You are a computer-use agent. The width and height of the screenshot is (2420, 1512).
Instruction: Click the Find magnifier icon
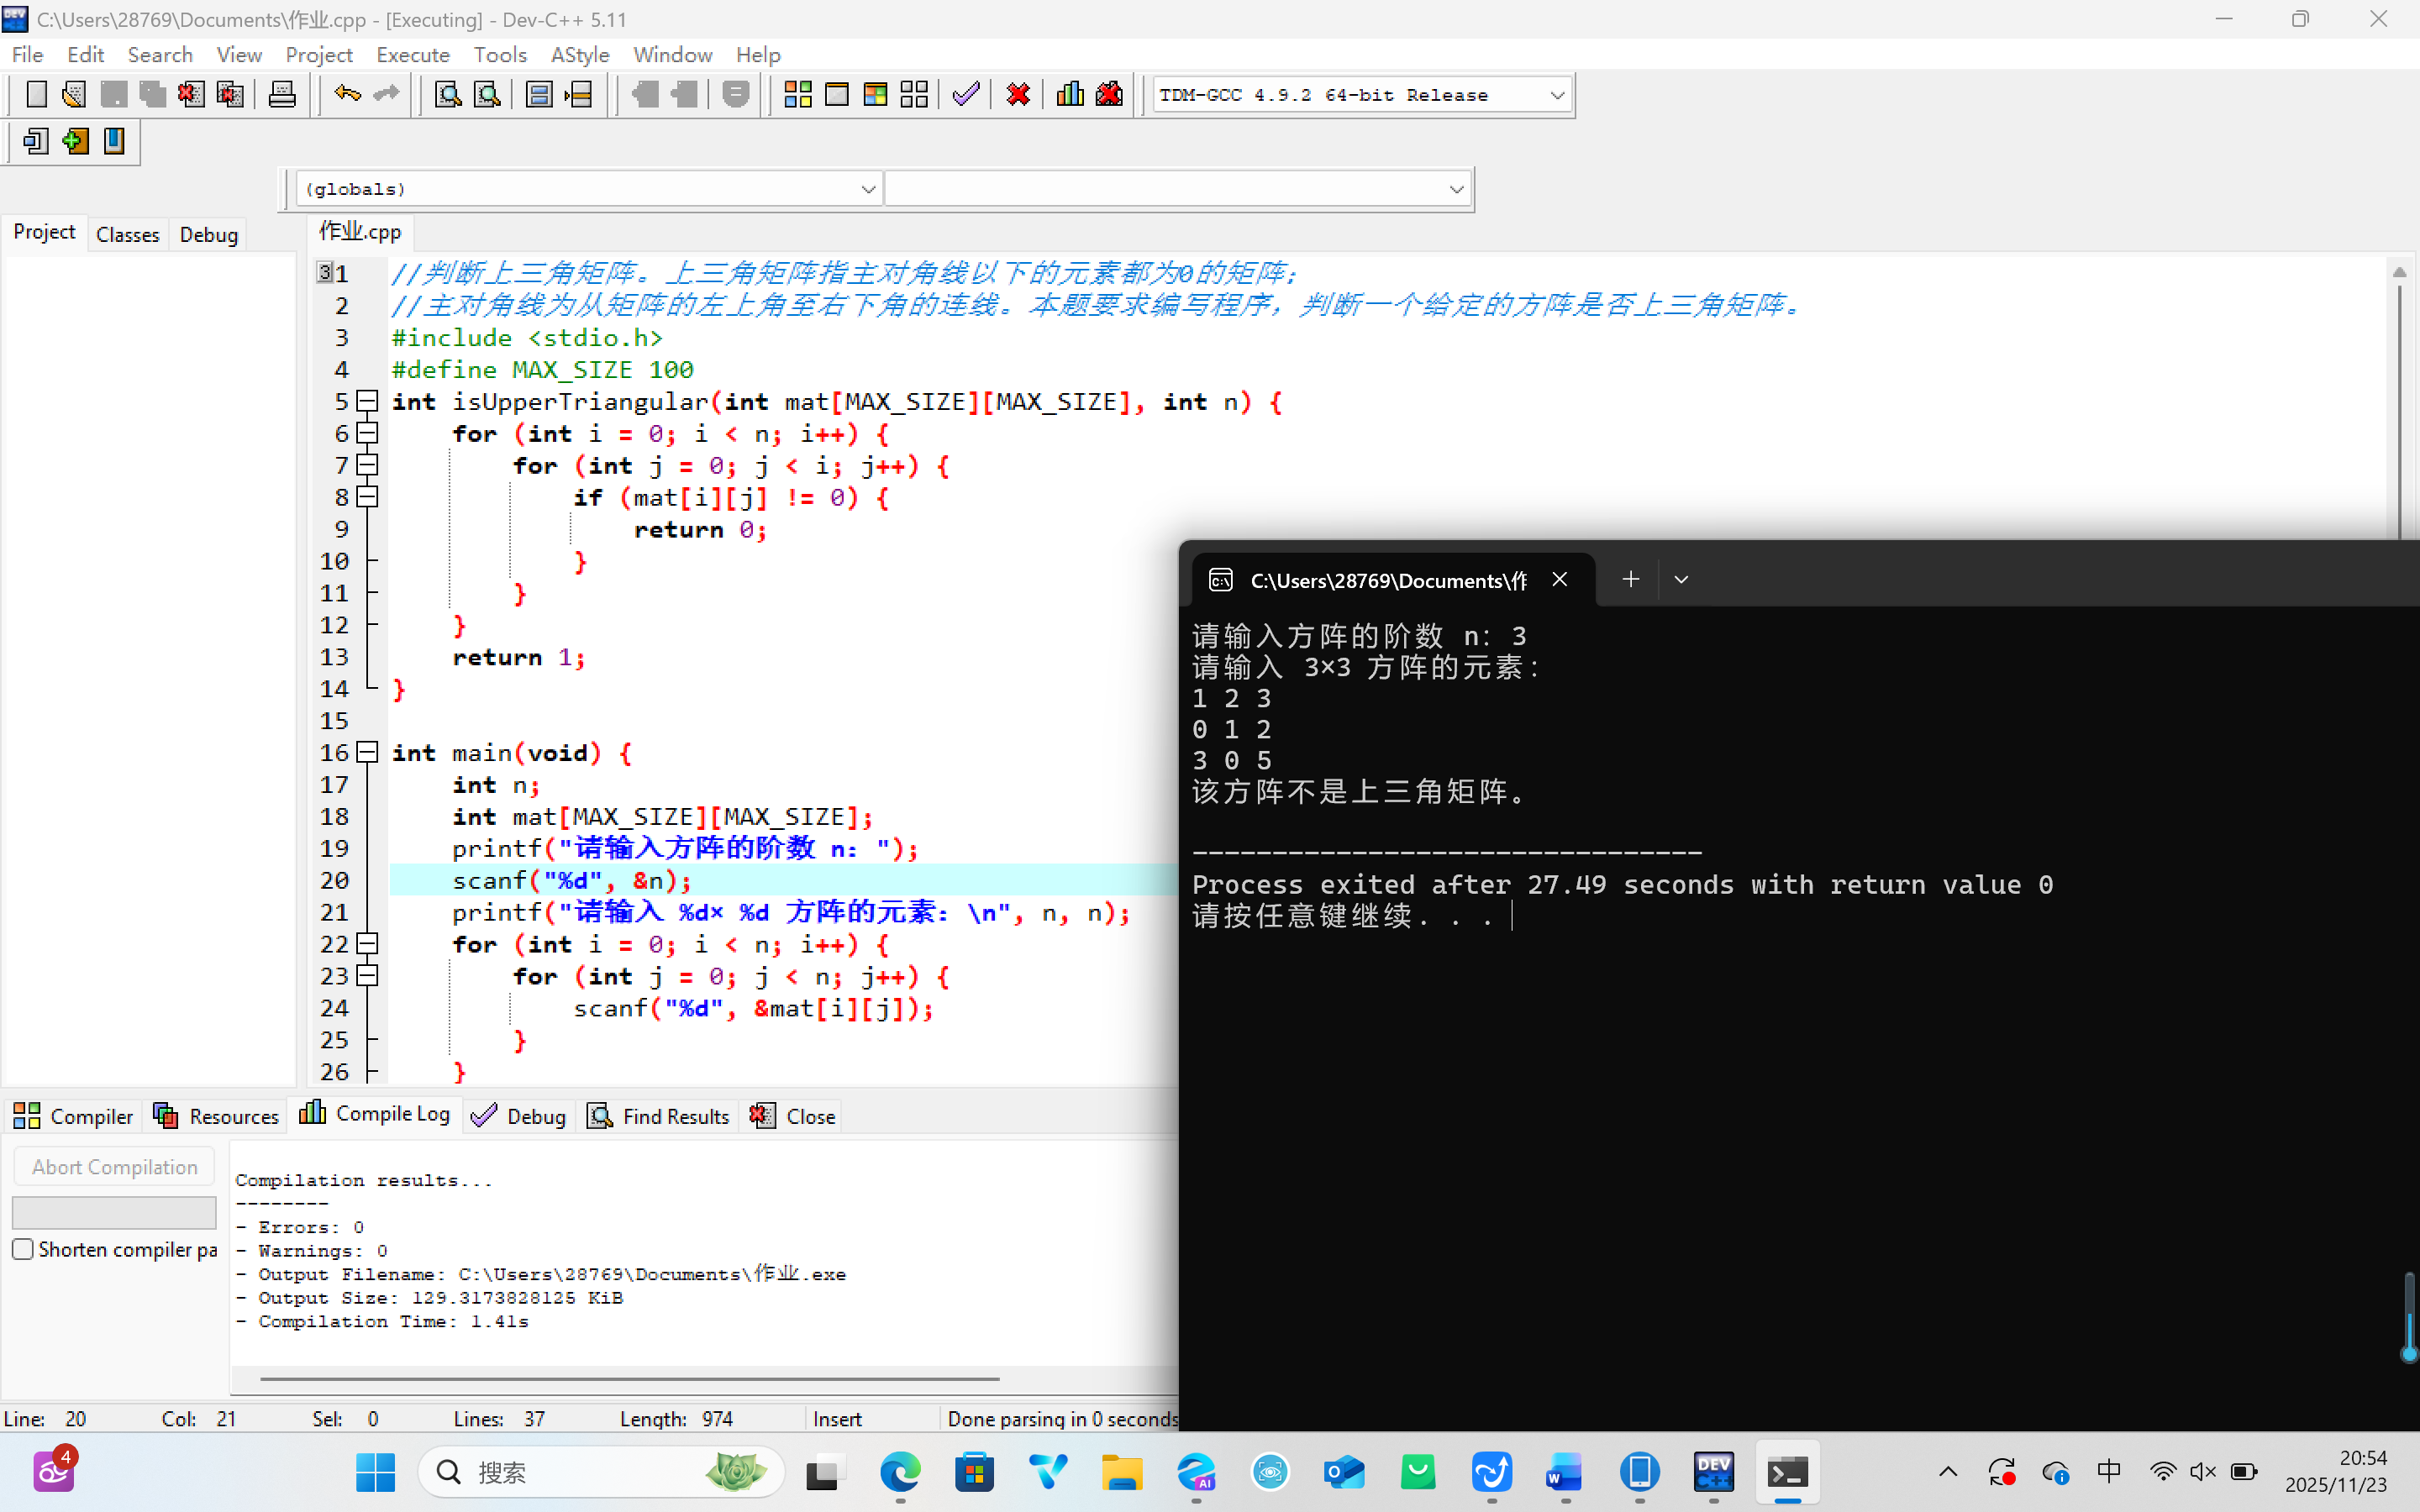[x=448, y=95]
